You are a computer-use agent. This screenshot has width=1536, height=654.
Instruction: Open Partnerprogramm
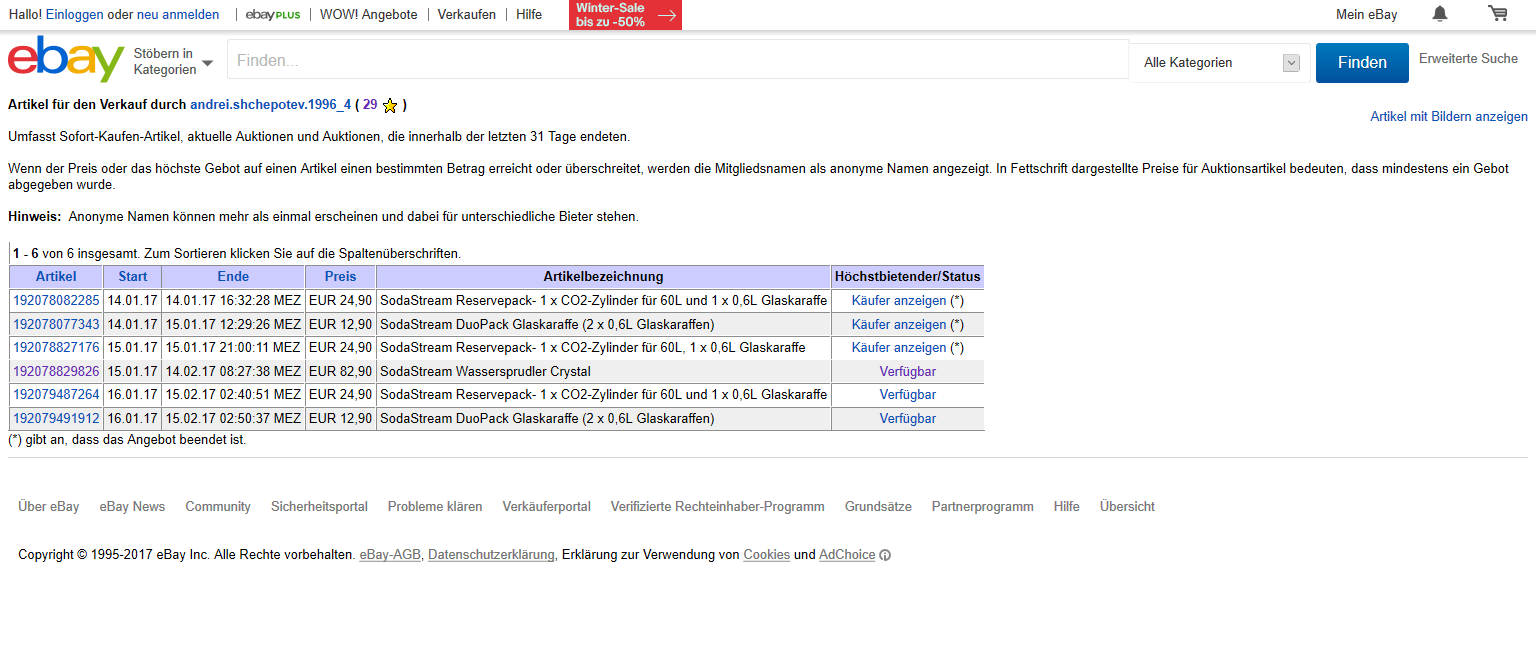tap(983, 507)
